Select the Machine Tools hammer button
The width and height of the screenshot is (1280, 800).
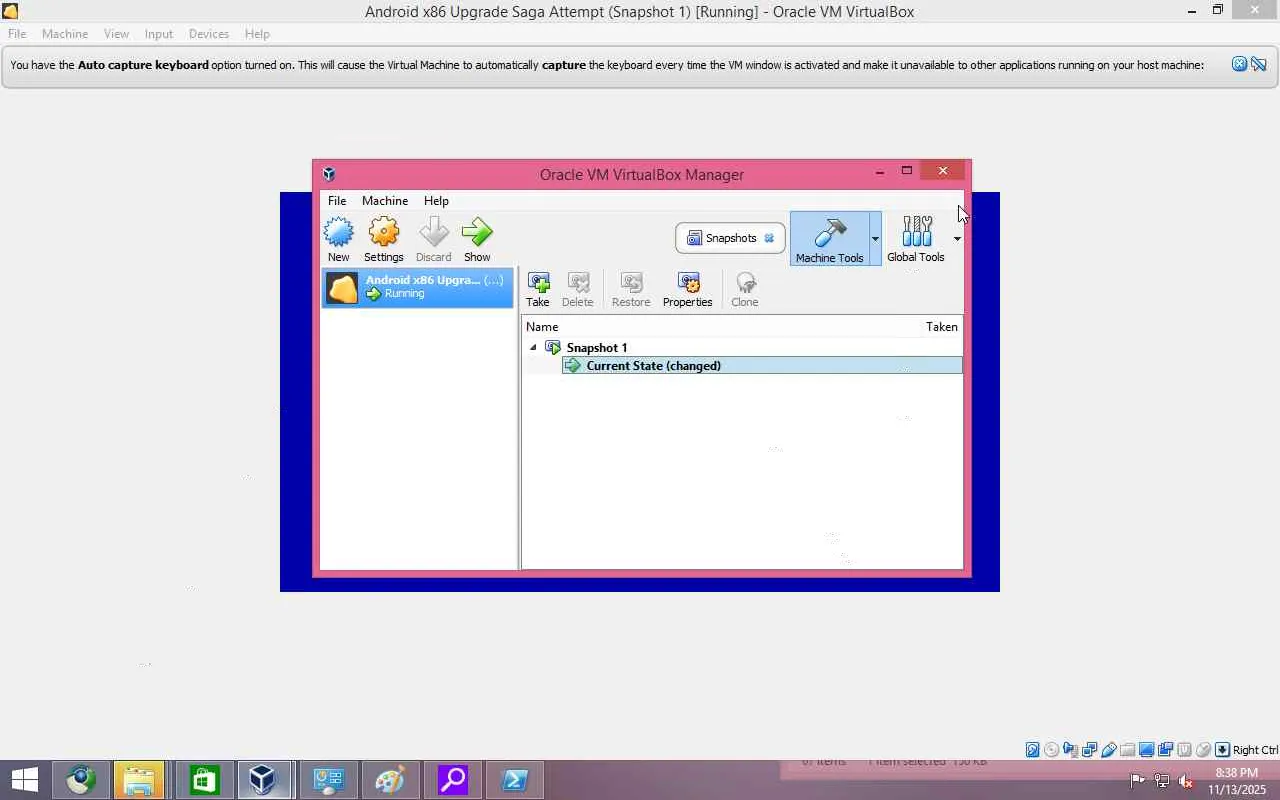click(x=829, y=238)
